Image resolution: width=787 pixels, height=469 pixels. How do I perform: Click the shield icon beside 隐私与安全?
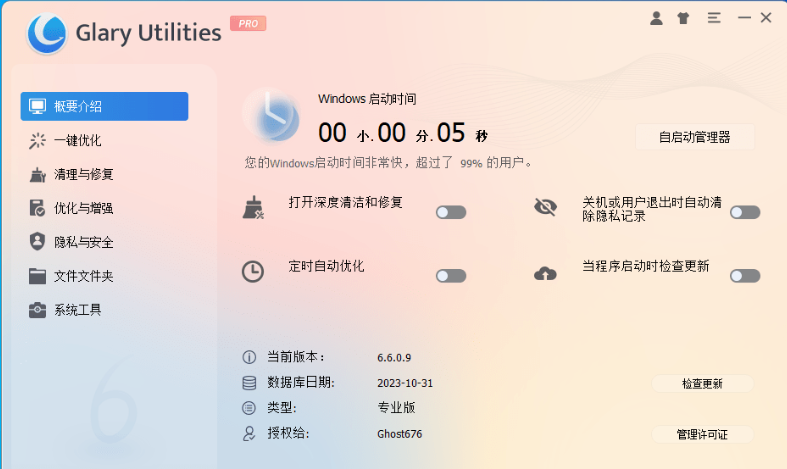37,242
